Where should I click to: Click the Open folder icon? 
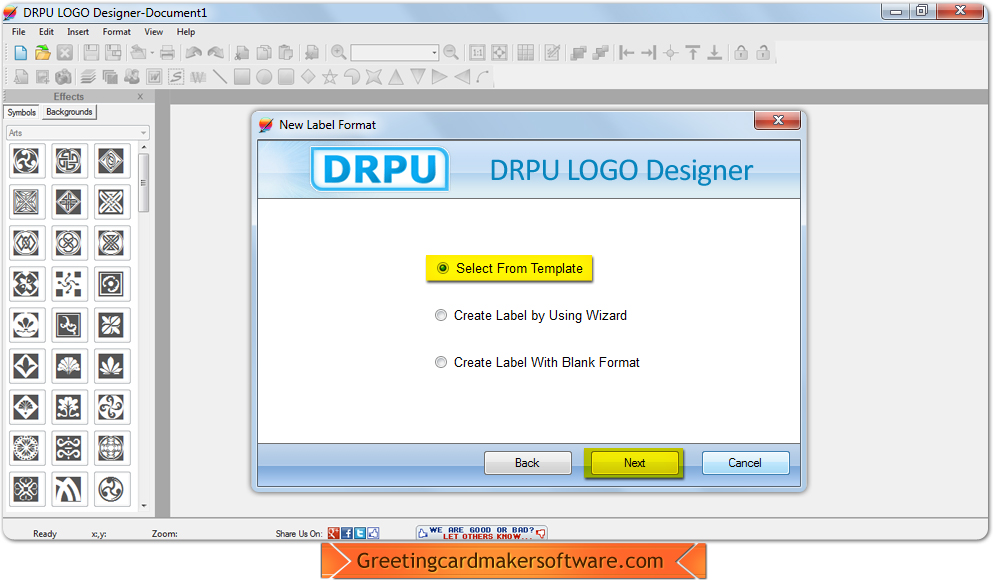[x=42, y=53]
